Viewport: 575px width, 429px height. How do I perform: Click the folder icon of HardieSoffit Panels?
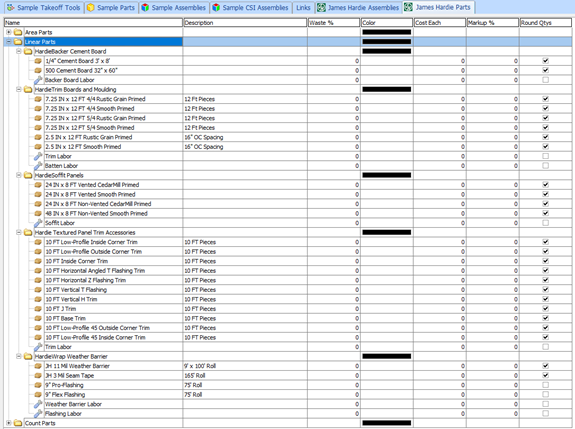[28, 175]
